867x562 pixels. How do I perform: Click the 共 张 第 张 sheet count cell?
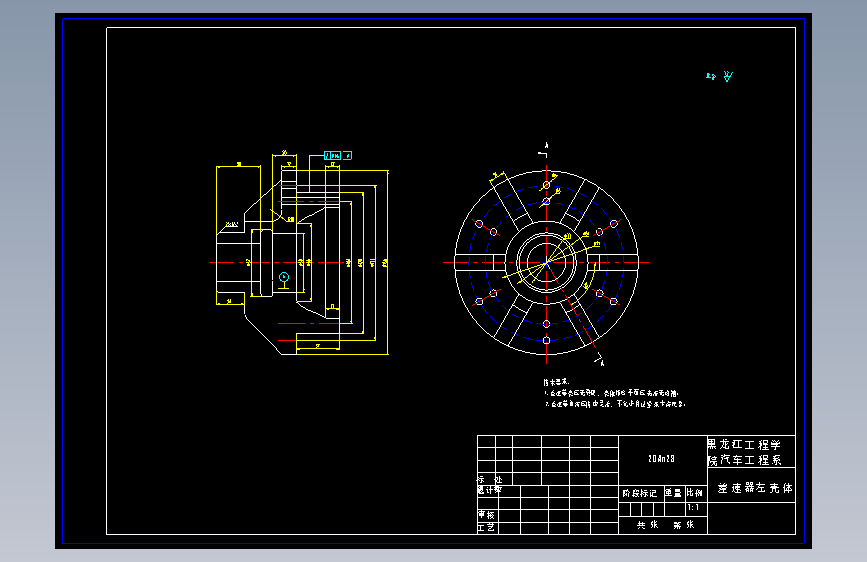pyautogui.click(x=664, y=524)
